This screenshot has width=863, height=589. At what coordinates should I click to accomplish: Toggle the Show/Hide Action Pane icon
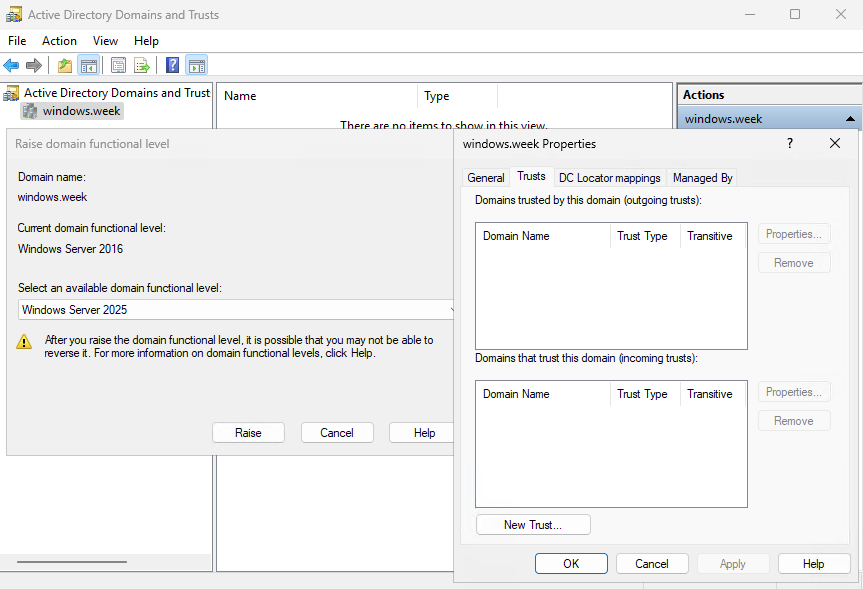[196, 66]
